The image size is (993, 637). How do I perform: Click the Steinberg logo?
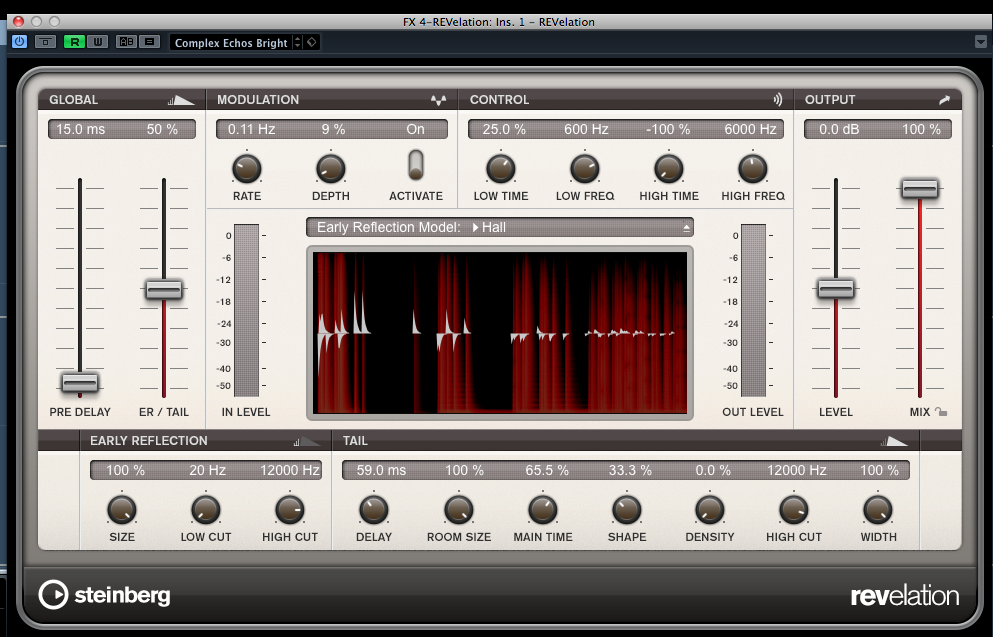click(104, 595)
